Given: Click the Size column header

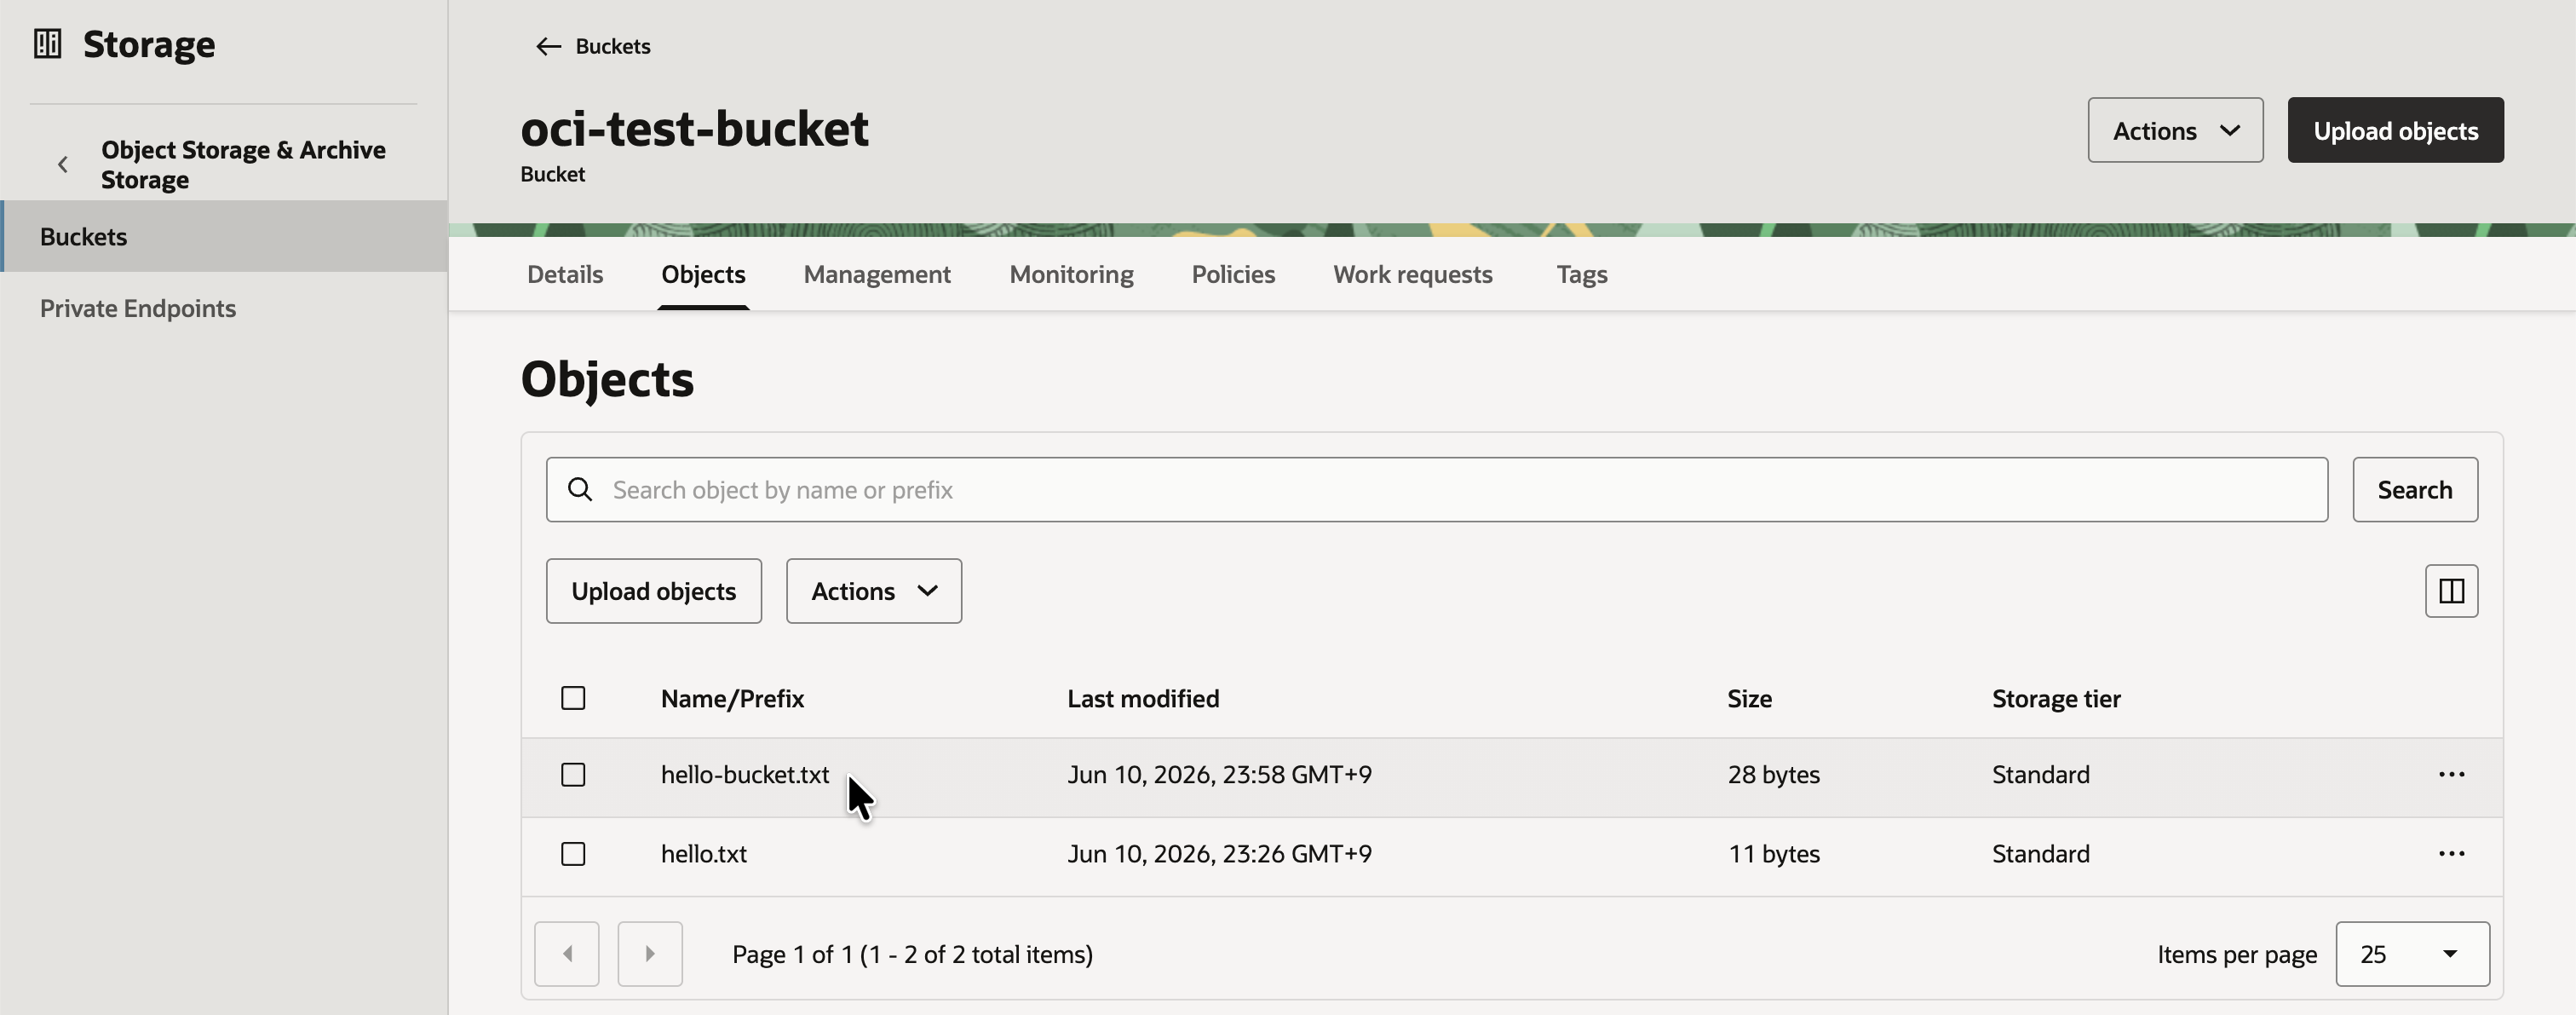Looking at the screenshot, I should (x=1749, y=698).
